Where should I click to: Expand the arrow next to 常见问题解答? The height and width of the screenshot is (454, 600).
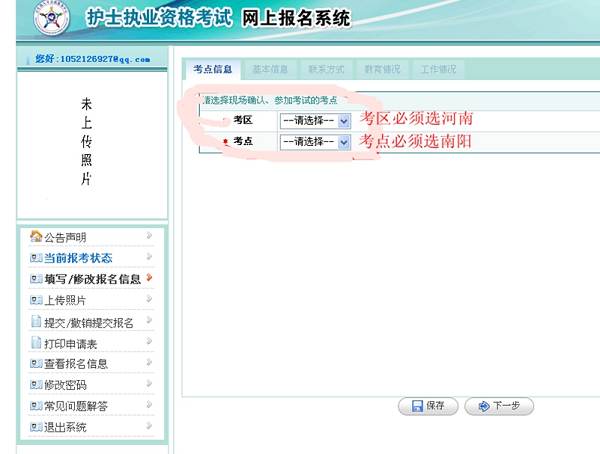pos(149,405)
